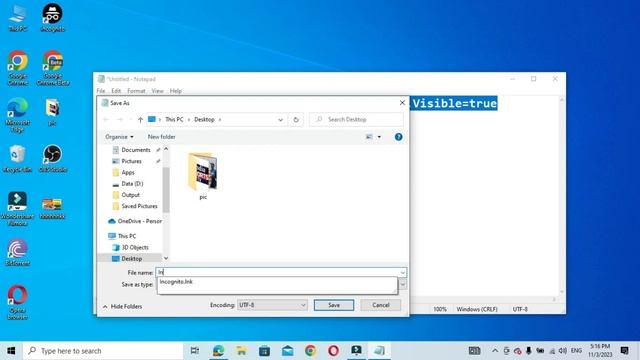Image resolution: width=640 pixels, height=360 pixels.
Task: Select Microsoft Edge desktop icon
Action: point(18,115)
